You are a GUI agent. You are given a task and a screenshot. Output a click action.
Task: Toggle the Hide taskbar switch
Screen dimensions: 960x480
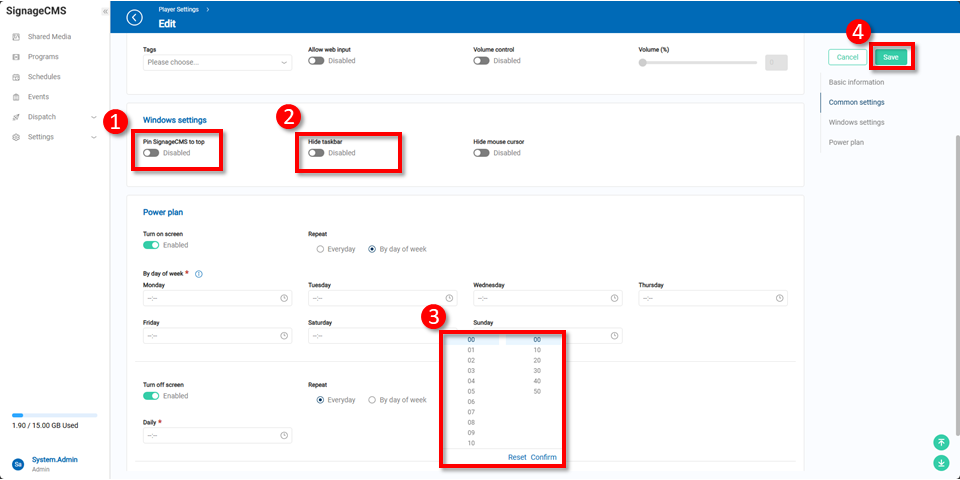tap(316, 153)
